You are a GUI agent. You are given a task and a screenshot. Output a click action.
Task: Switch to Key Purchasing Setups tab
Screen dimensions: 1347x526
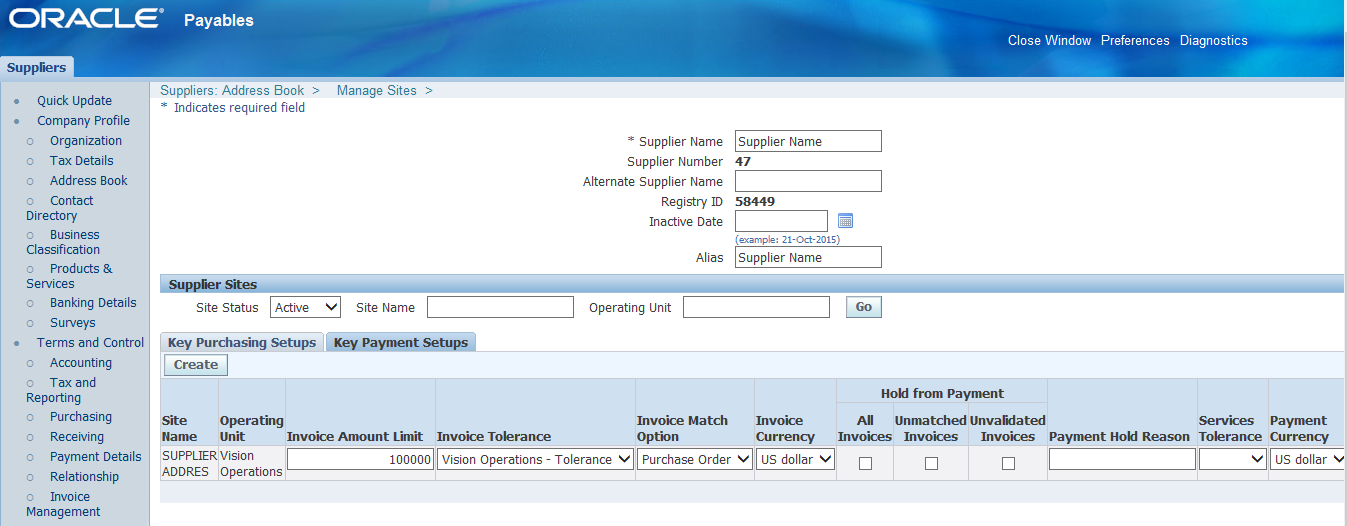[242, 342]
